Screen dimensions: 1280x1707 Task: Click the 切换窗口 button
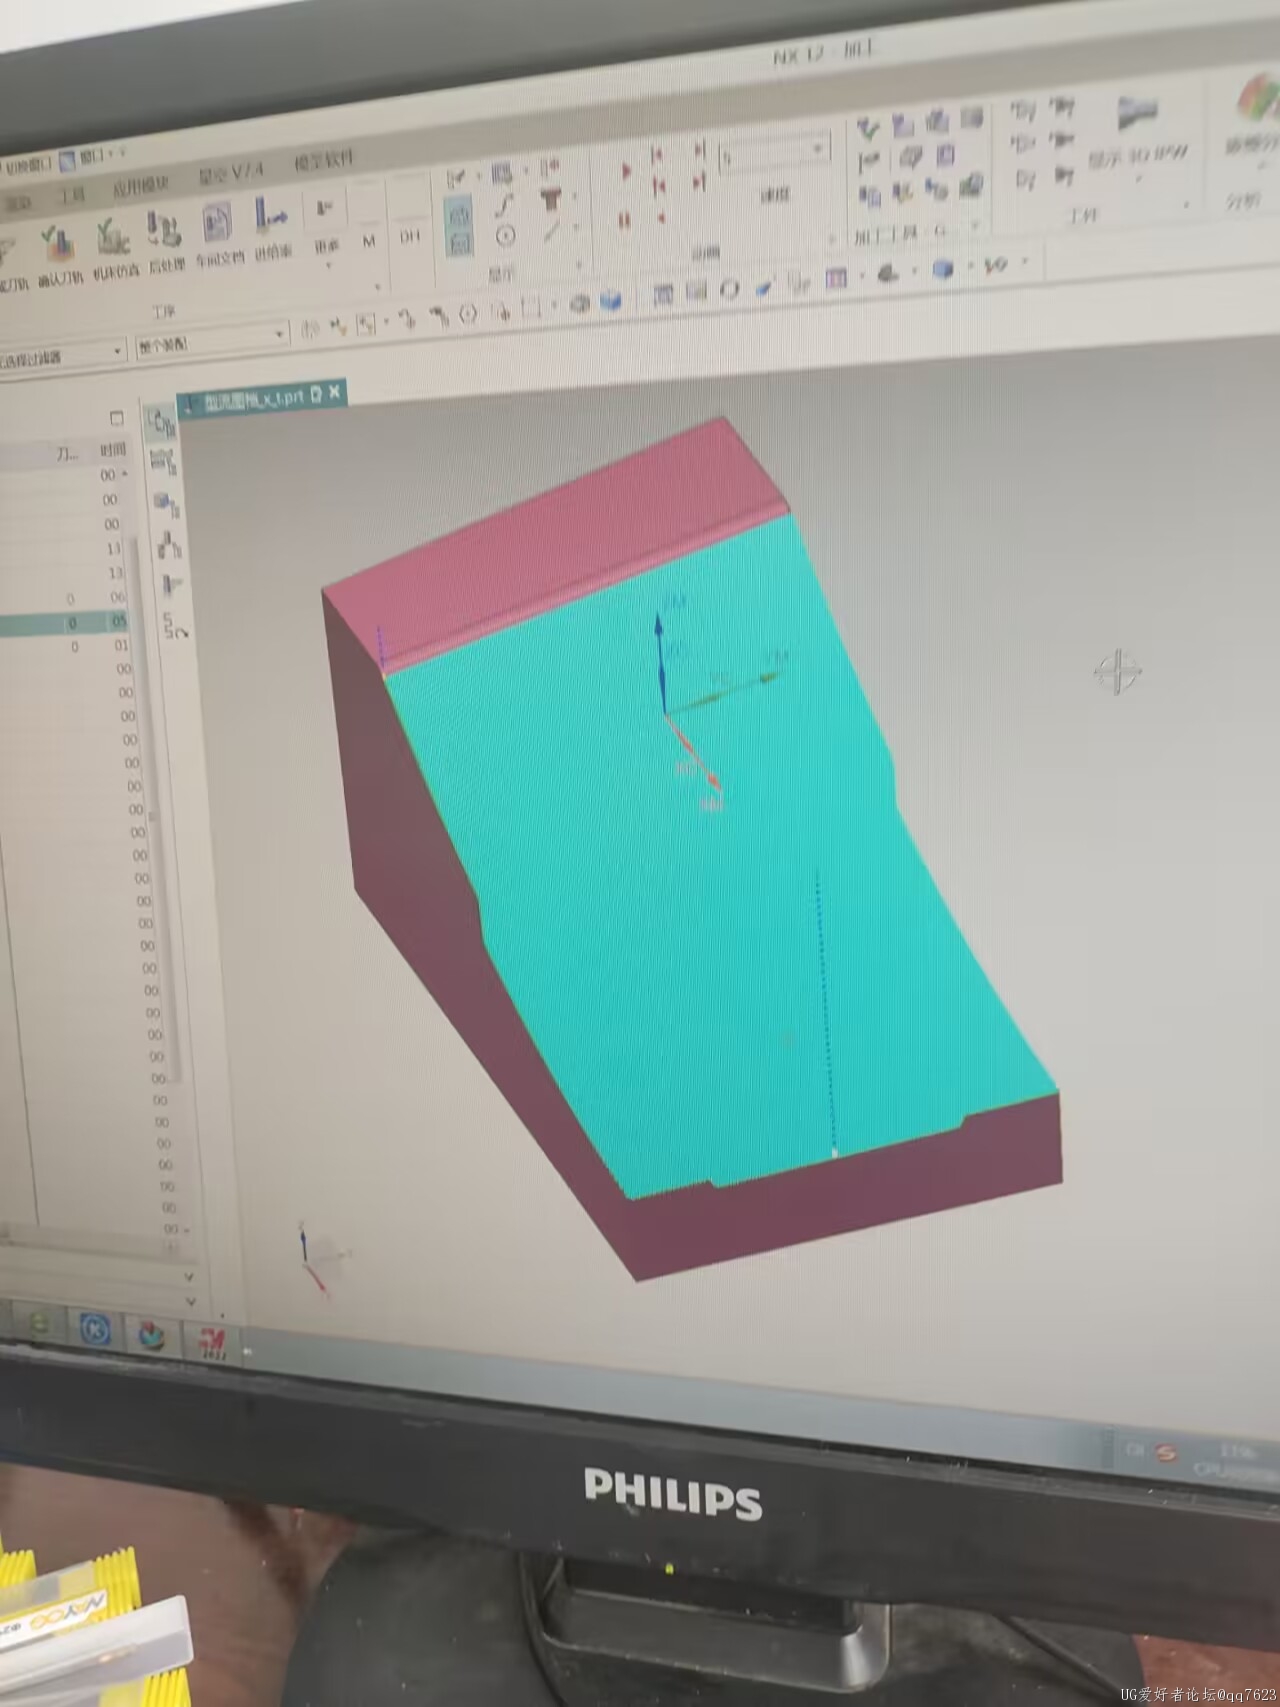[28, 165]
